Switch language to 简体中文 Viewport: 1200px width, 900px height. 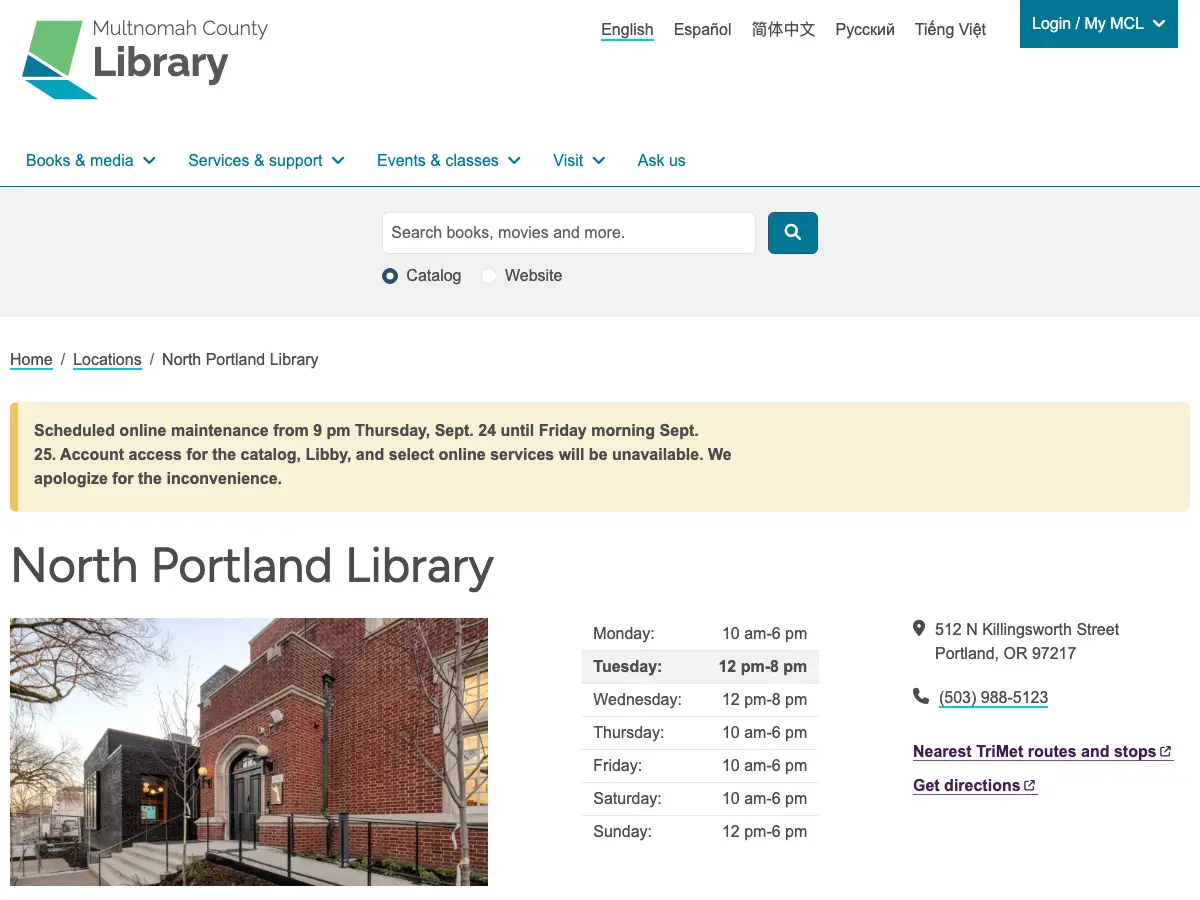tap(784, 29)
